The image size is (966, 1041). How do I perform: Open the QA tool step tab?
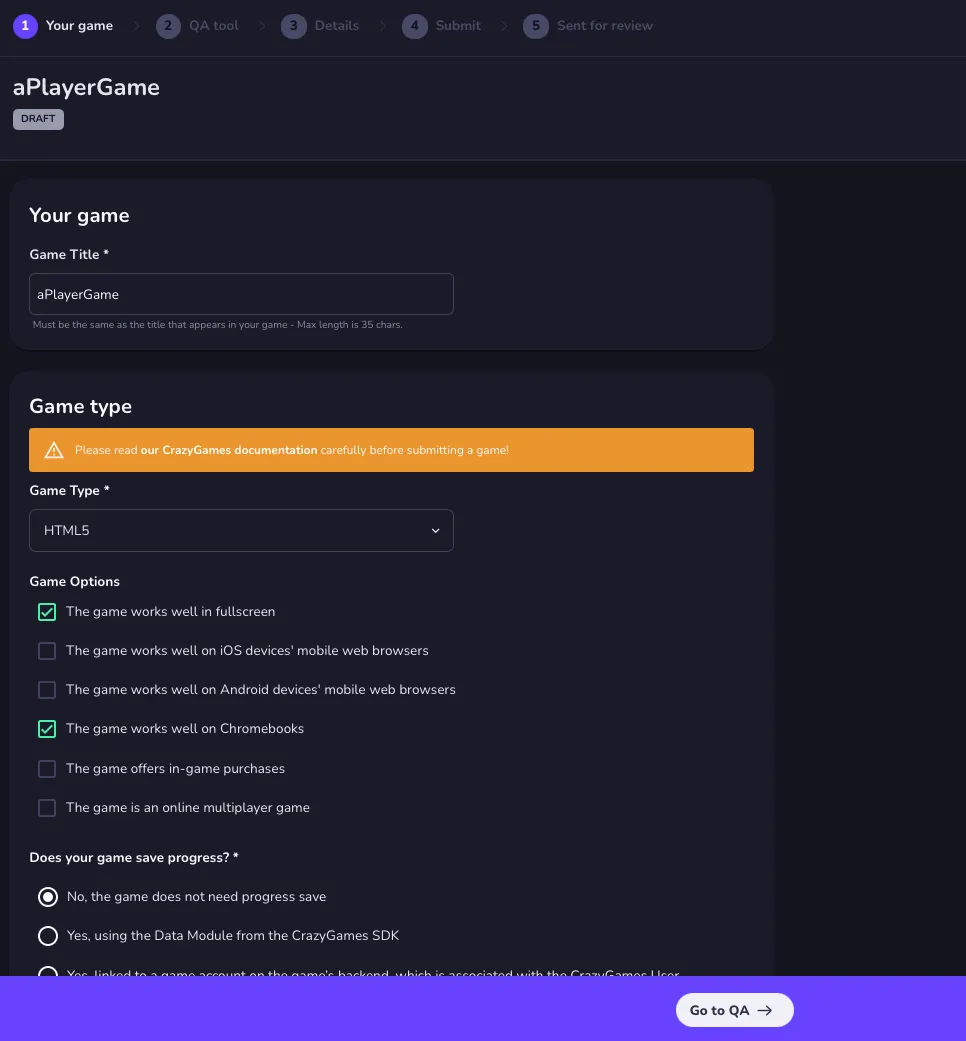coord(197,26)
